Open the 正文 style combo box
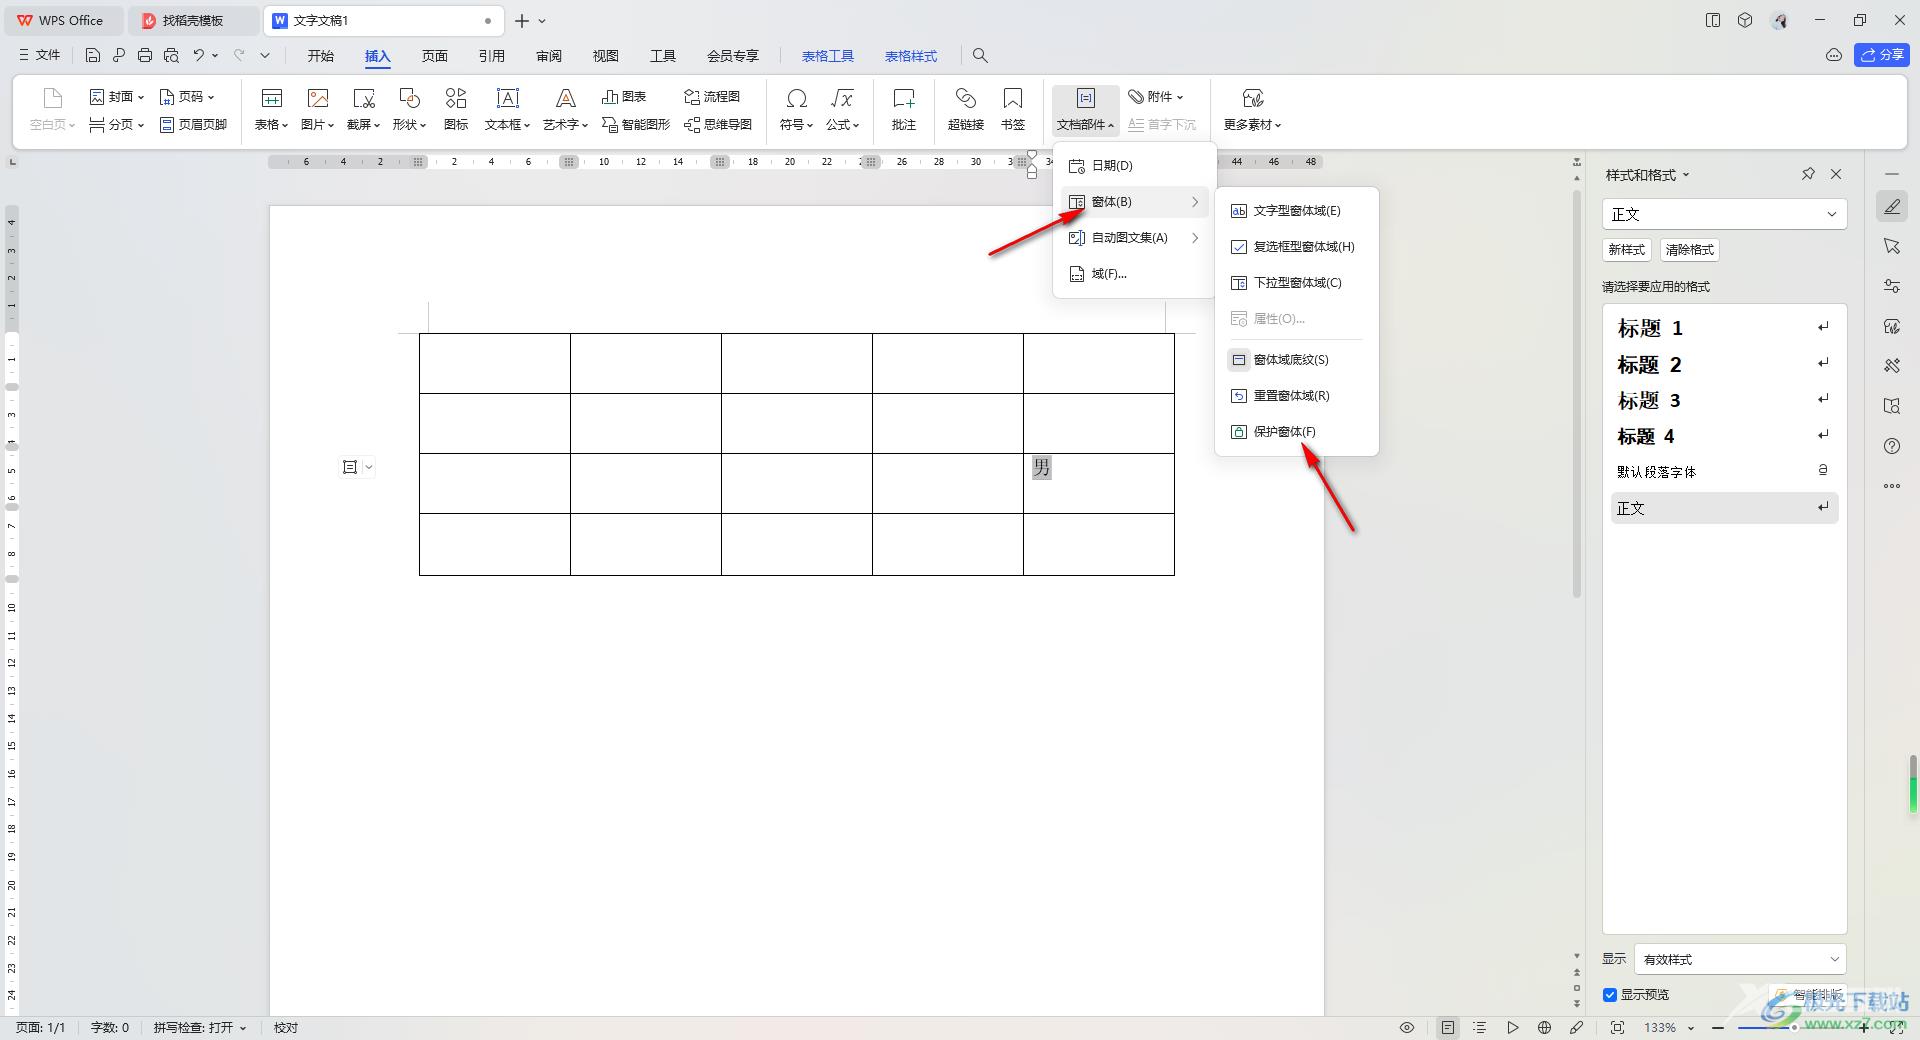Screen dimensions: 1920x1040 coord(1724,214)
